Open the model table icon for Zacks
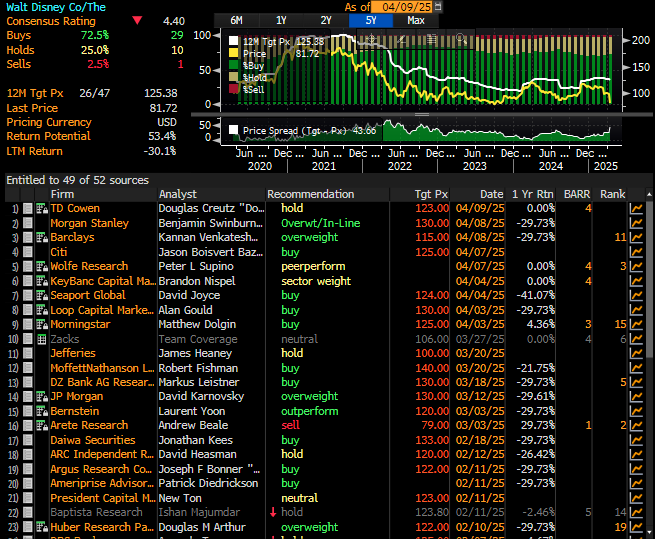This screenshot has width=655, height=539. (42, 339)
